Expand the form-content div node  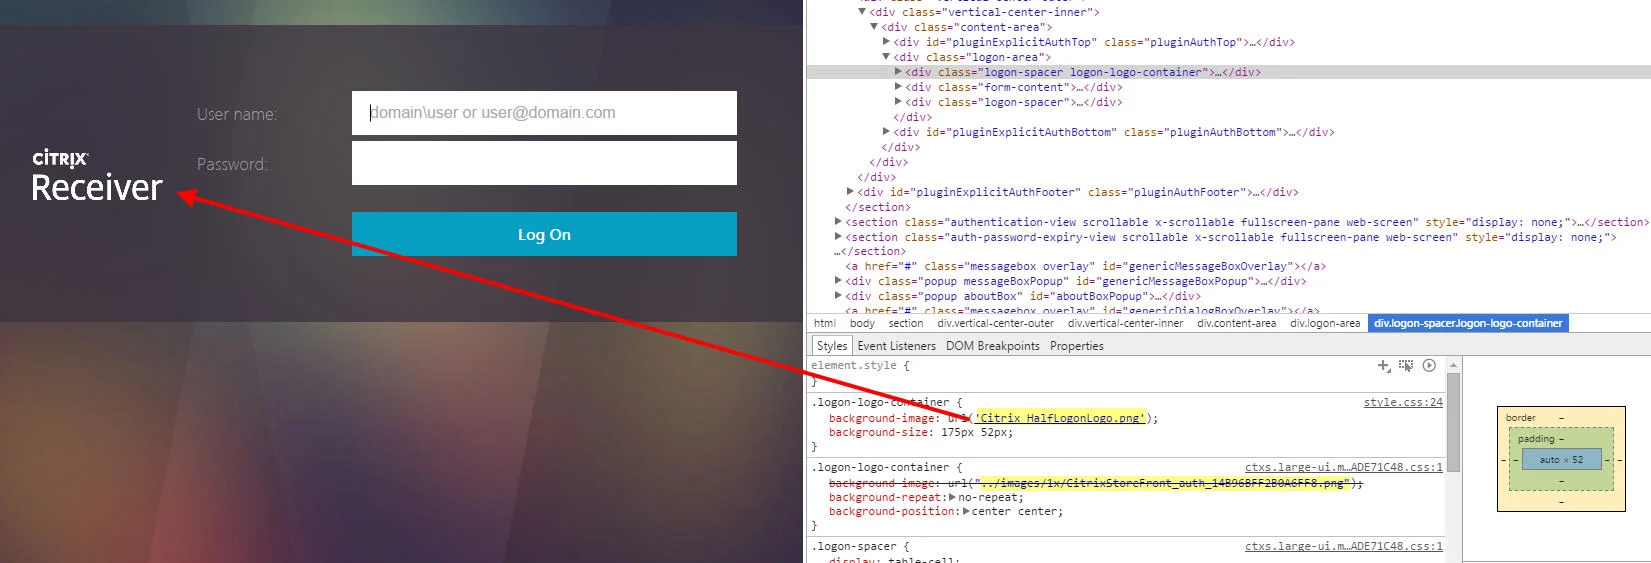coord(898,87)
